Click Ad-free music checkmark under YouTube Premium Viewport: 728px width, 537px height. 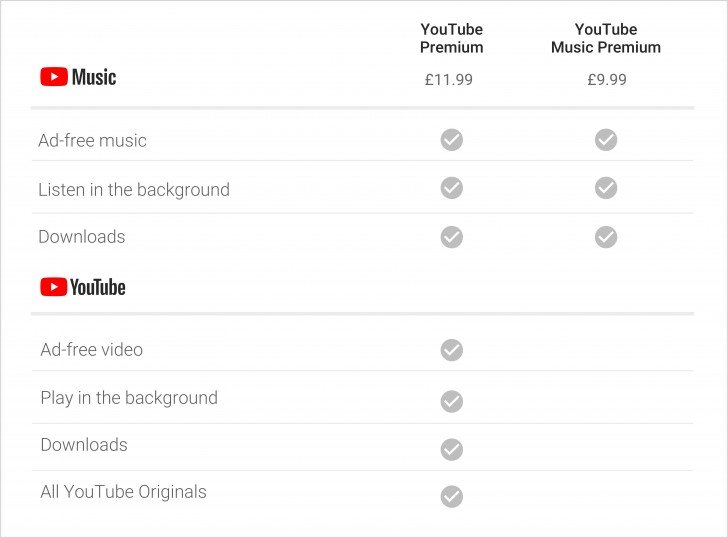coord(452,140)
